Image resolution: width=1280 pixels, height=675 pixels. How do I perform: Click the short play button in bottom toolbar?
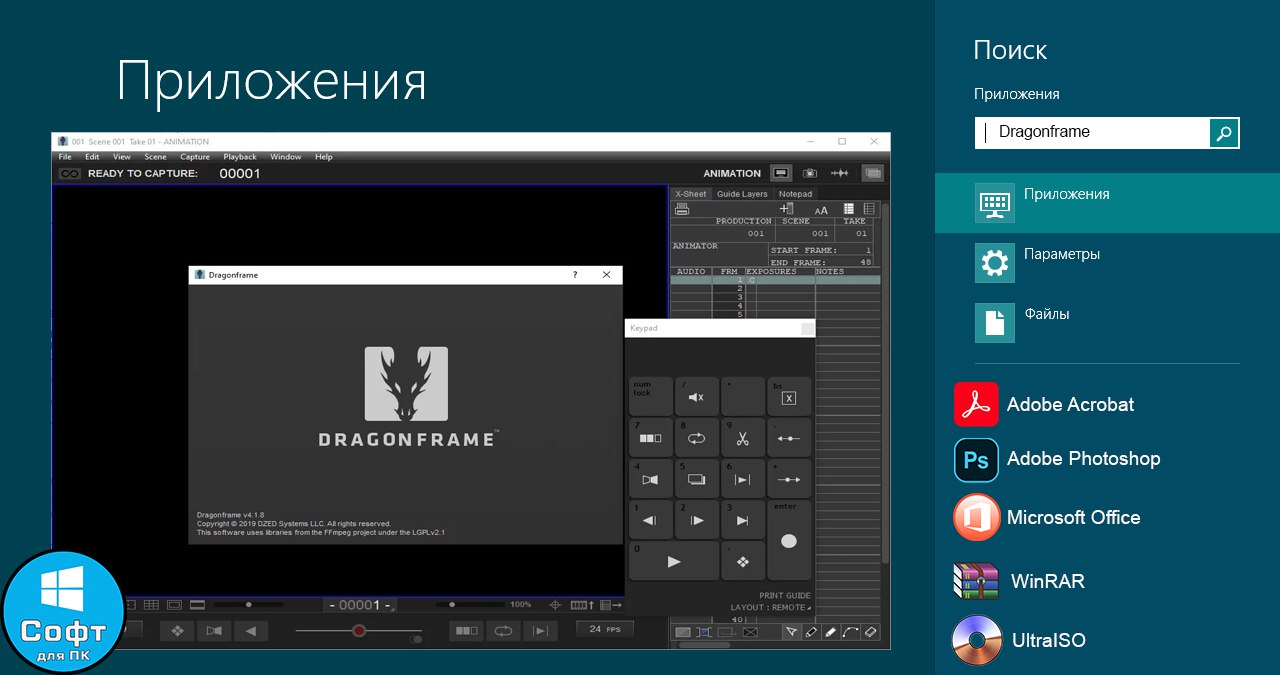pos(465,631)
